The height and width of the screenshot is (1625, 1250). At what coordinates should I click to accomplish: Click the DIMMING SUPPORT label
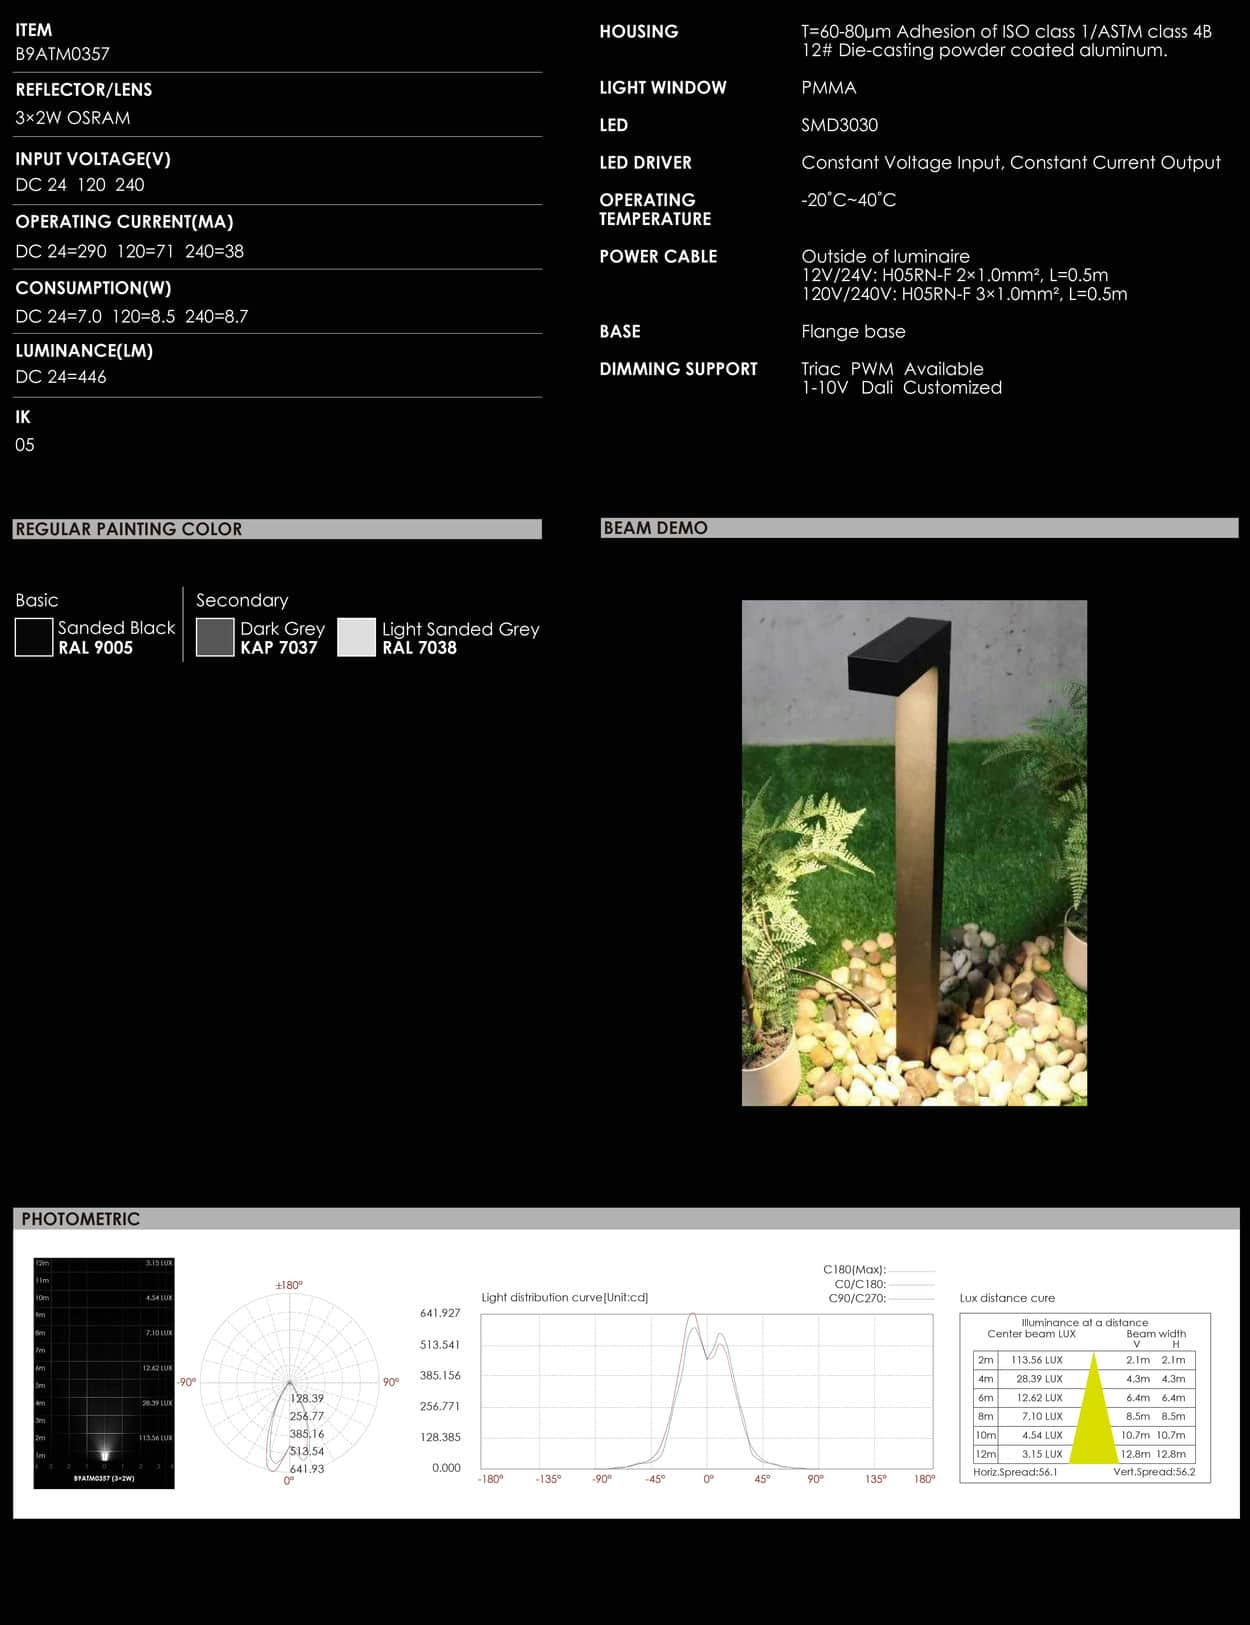coord(678,369)
